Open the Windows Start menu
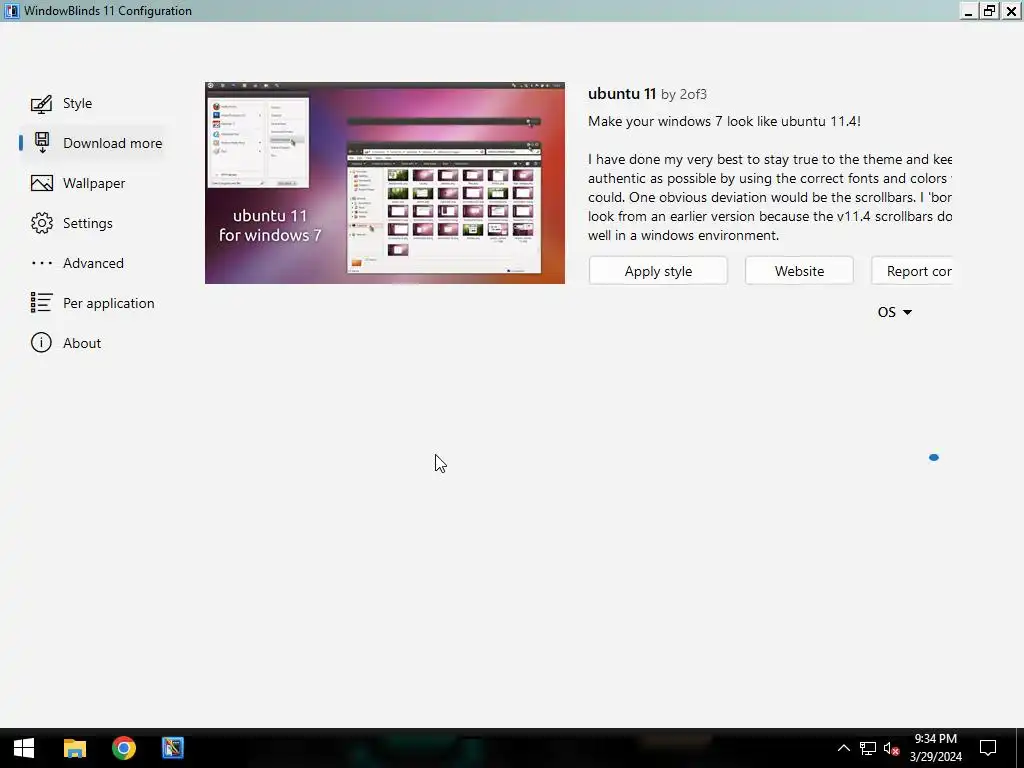Viewport: 1024px width, 768px height. pyautogui.click(x=24, y=748)
